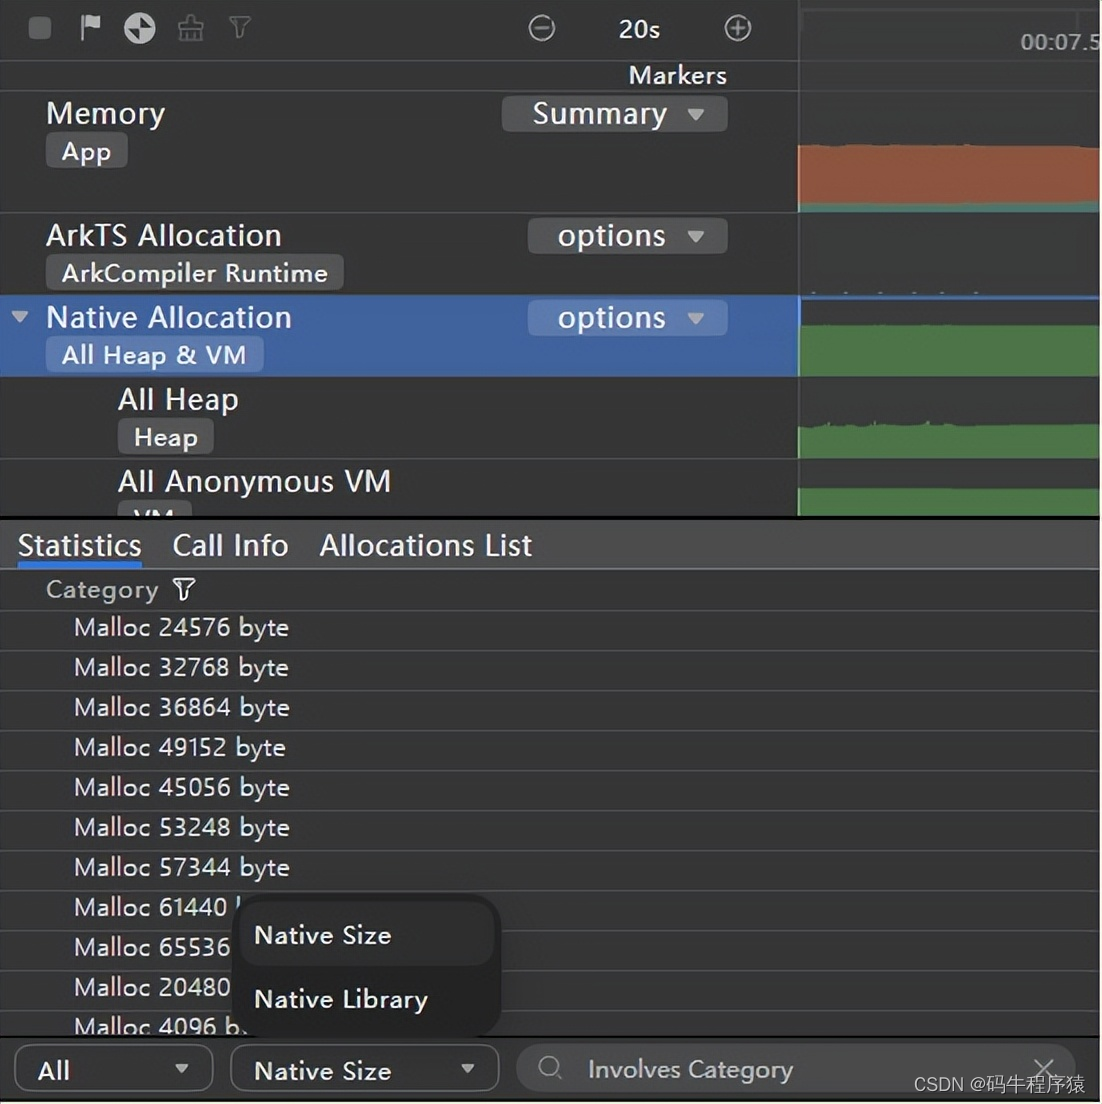The image size is (1102, 1104).
Task: Select the ArkTS Allocation lane row
Action: click(399, 253)
